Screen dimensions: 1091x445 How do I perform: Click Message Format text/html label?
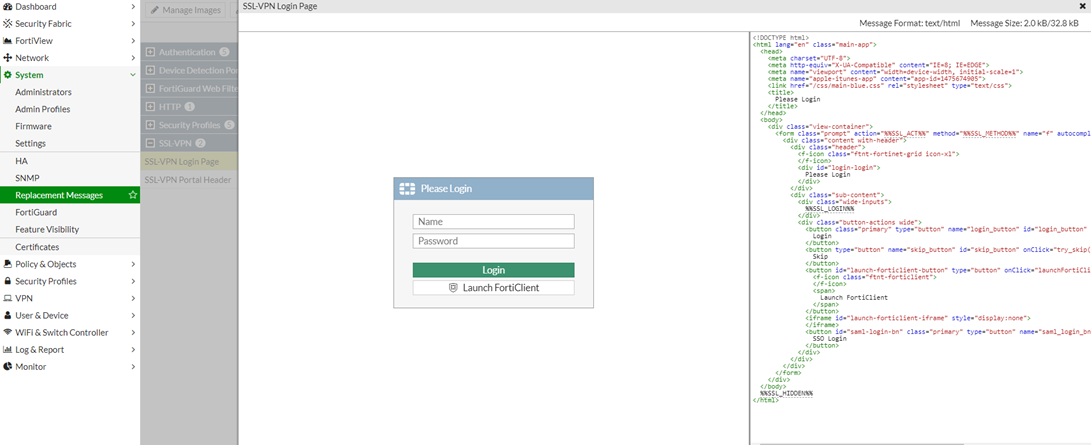(x=909, y=23)
